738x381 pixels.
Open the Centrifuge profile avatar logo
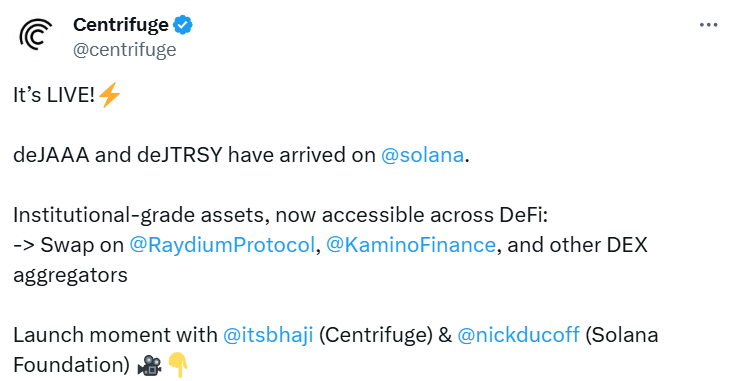tap(36, 35)
